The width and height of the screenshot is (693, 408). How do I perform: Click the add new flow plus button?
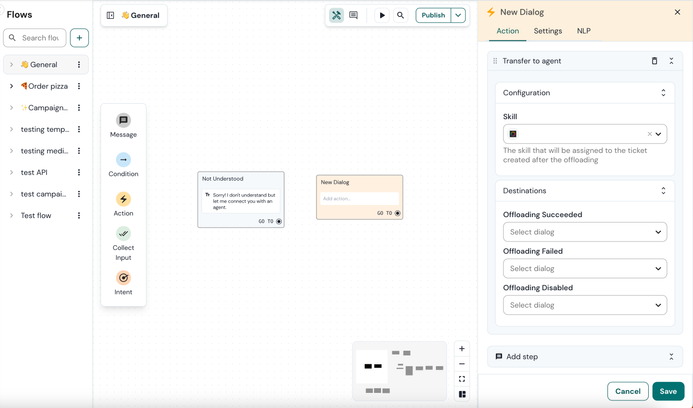tap(79, 38)
